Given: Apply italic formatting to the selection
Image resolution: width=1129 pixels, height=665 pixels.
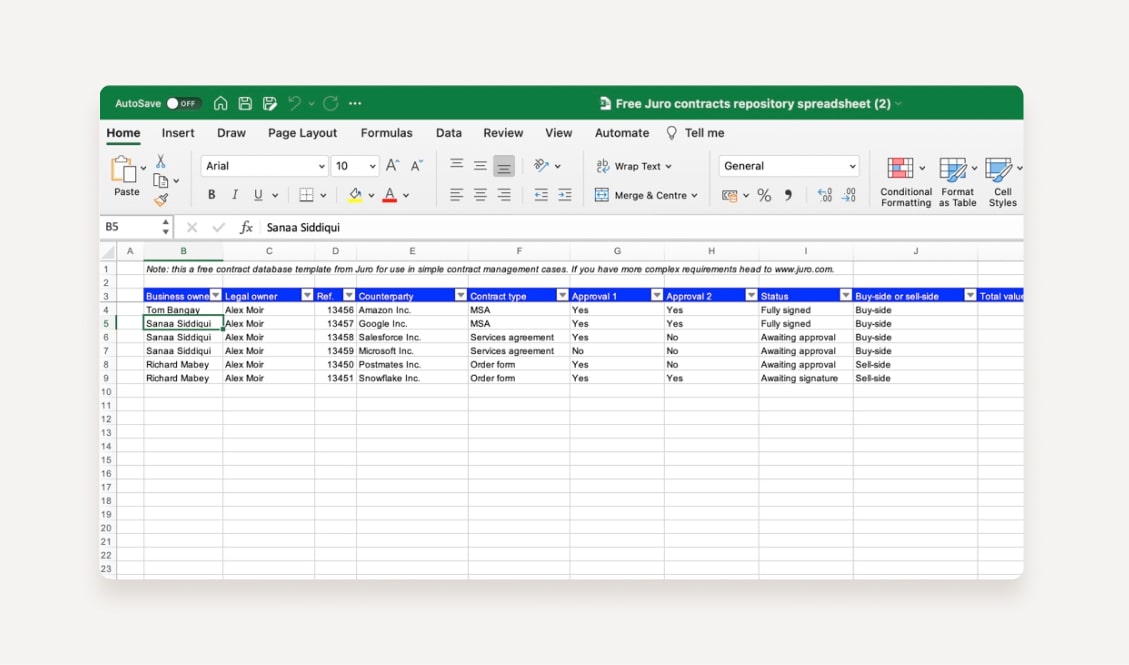Looking at the screenshot, I should point(234,194).
